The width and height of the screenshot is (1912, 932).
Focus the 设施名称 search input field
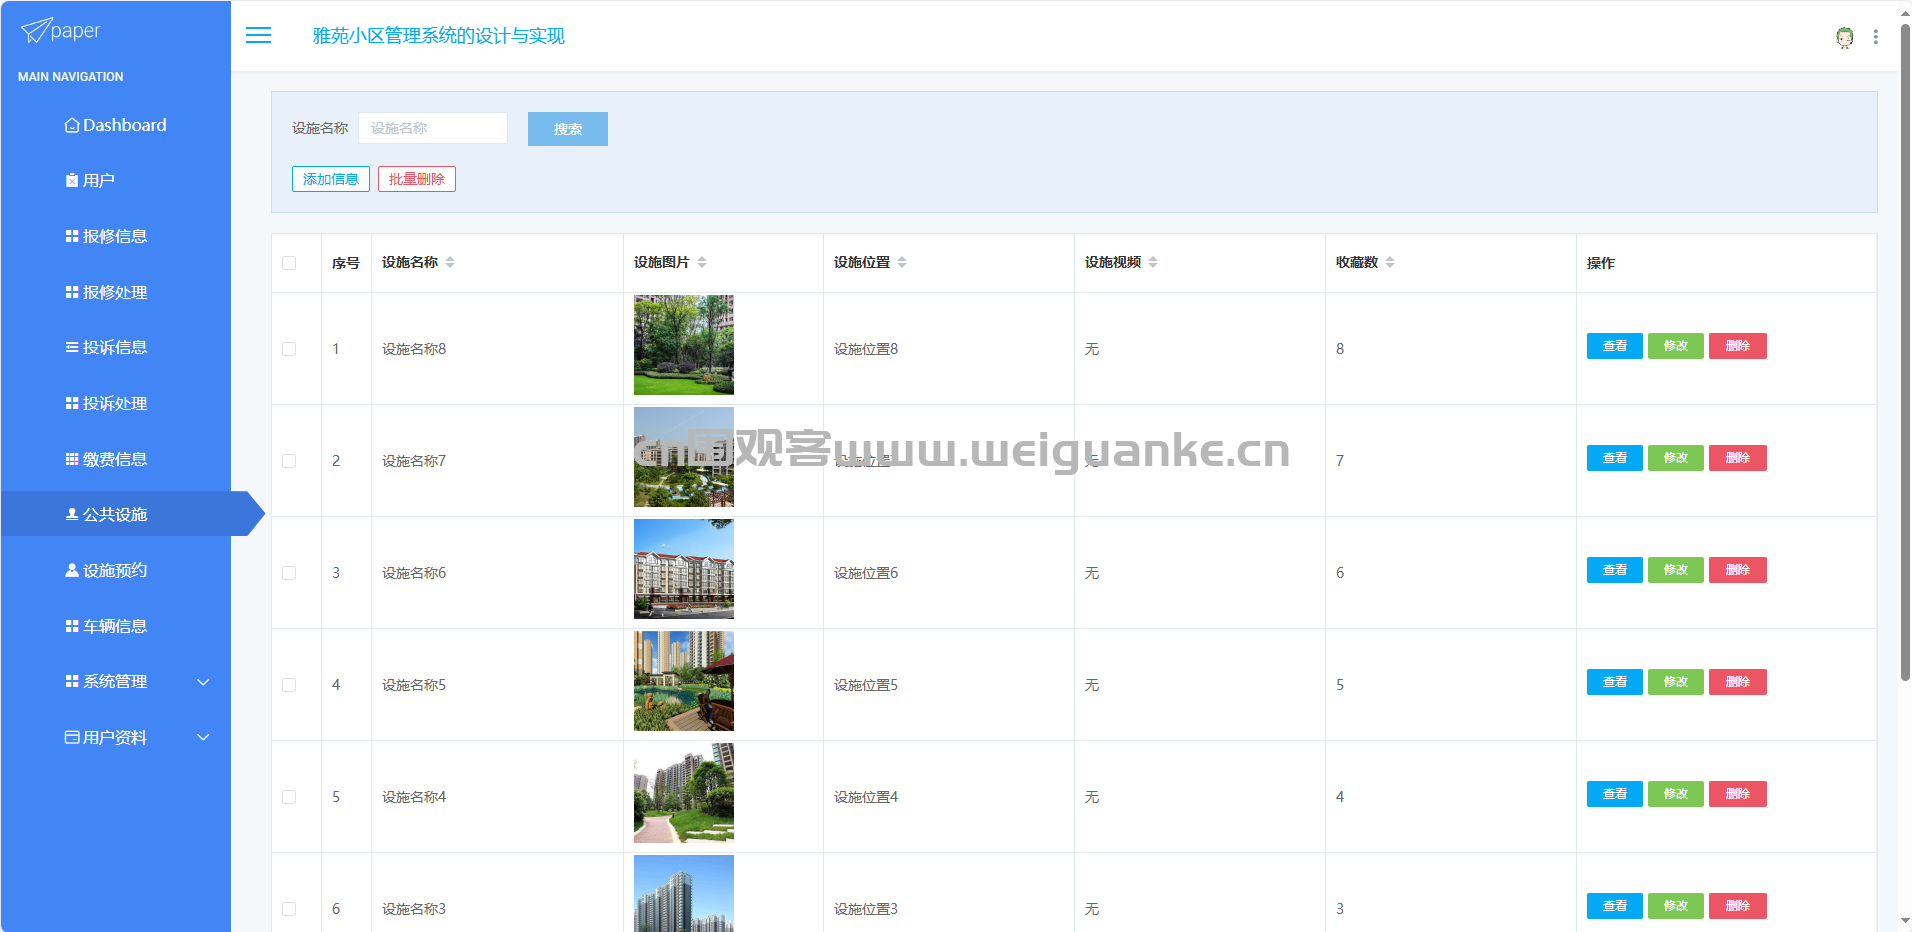pos(432,128)
